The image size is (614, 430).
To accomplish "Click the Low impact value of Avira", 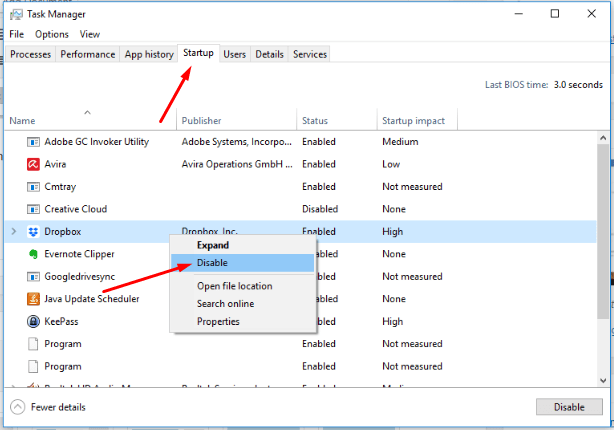I will point(391,164).
